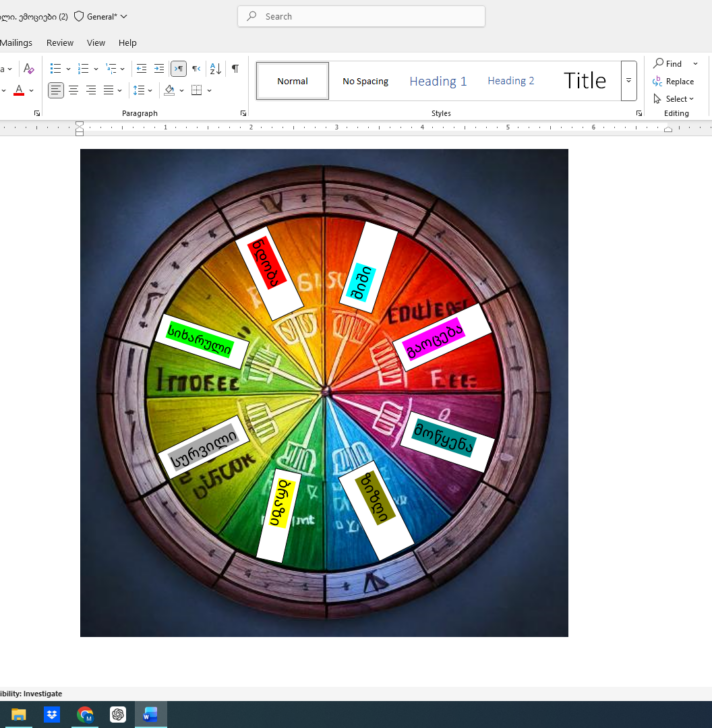Decrease the paragraph indent
This screenshot has width=712, height=728.
141,68
